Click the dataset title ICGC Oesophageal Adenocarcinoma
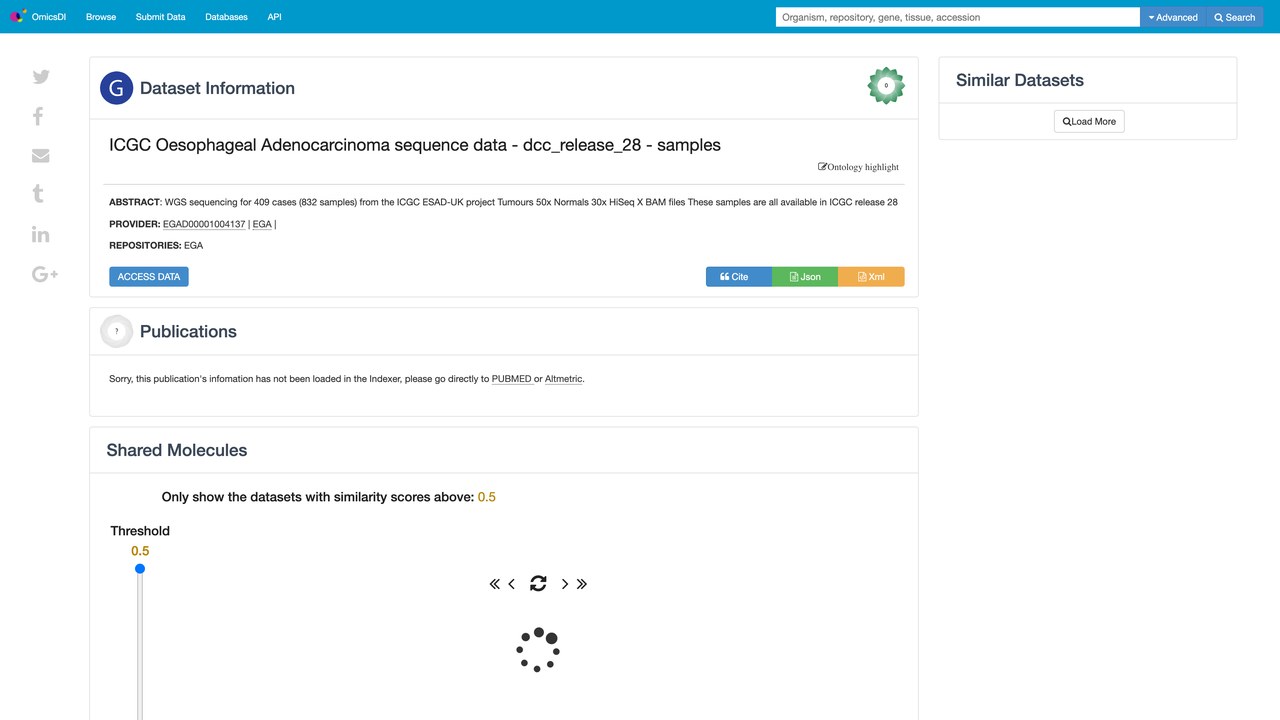This screenshot has height=720, width=1280. point(415,145)
